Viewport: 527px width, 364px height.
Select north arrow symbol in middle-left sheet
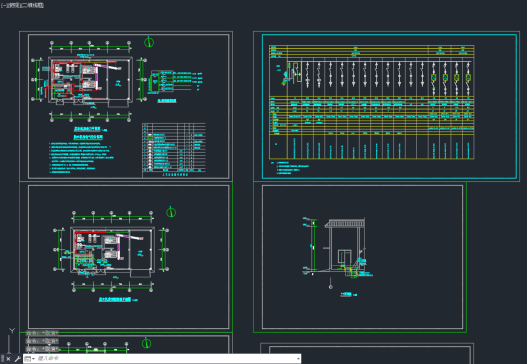[x=171, y=212]
